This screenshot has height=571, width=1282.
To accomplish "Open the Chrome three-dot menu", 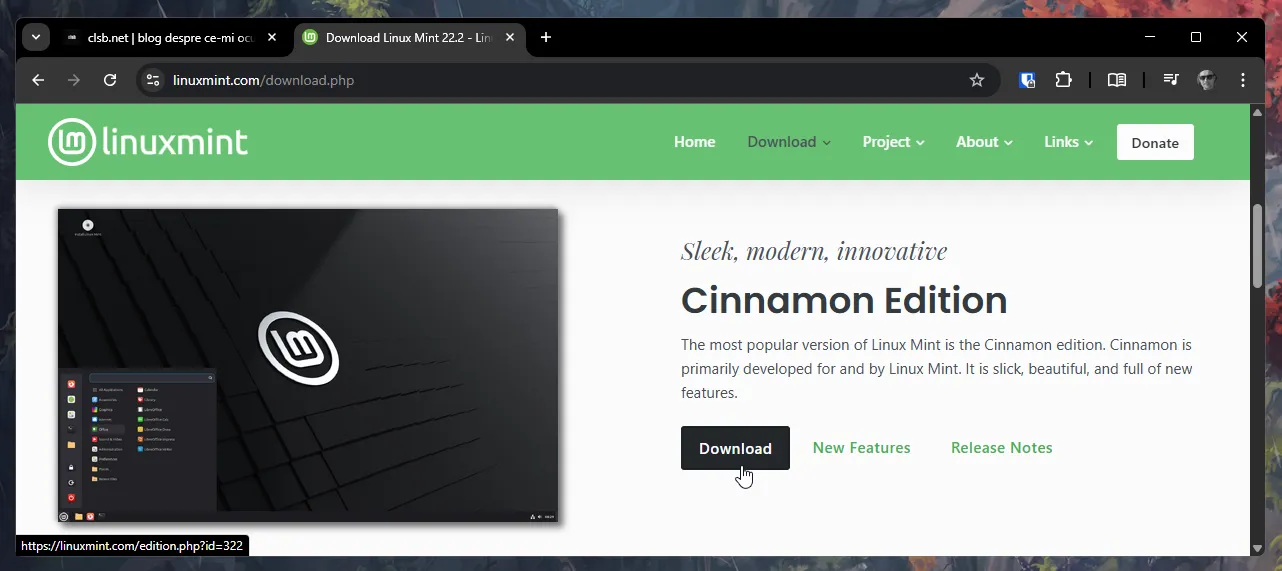I will pos(1243,80).
